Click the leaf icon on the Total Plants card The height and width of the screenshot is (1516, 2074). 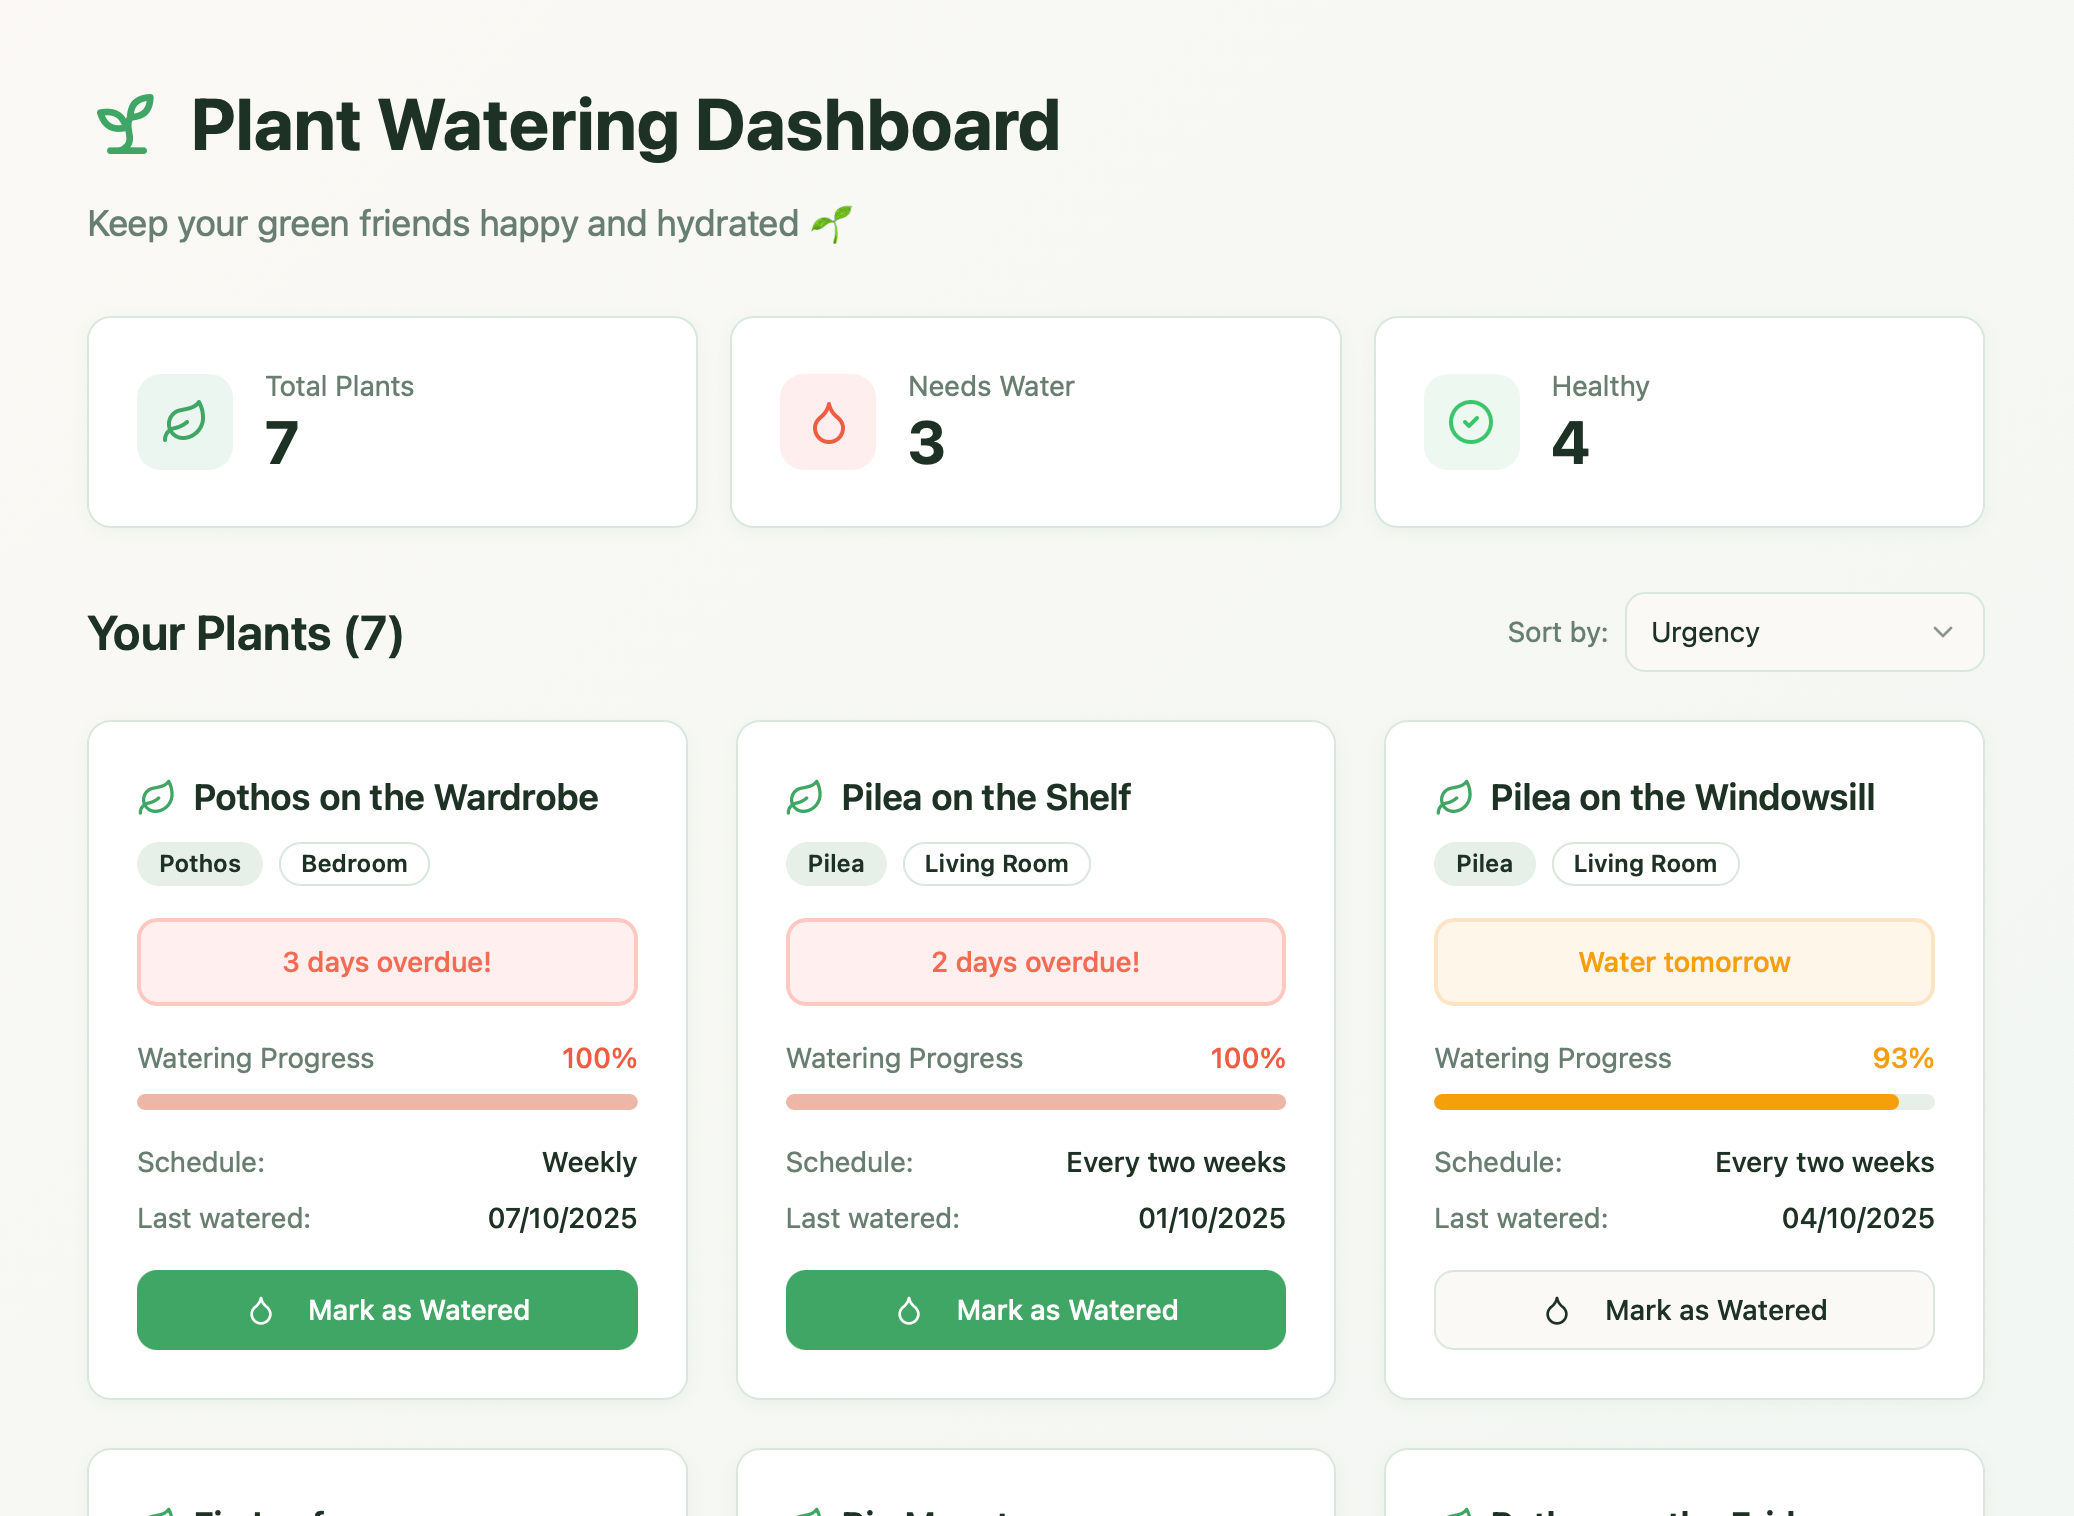(x=184, y=421)
